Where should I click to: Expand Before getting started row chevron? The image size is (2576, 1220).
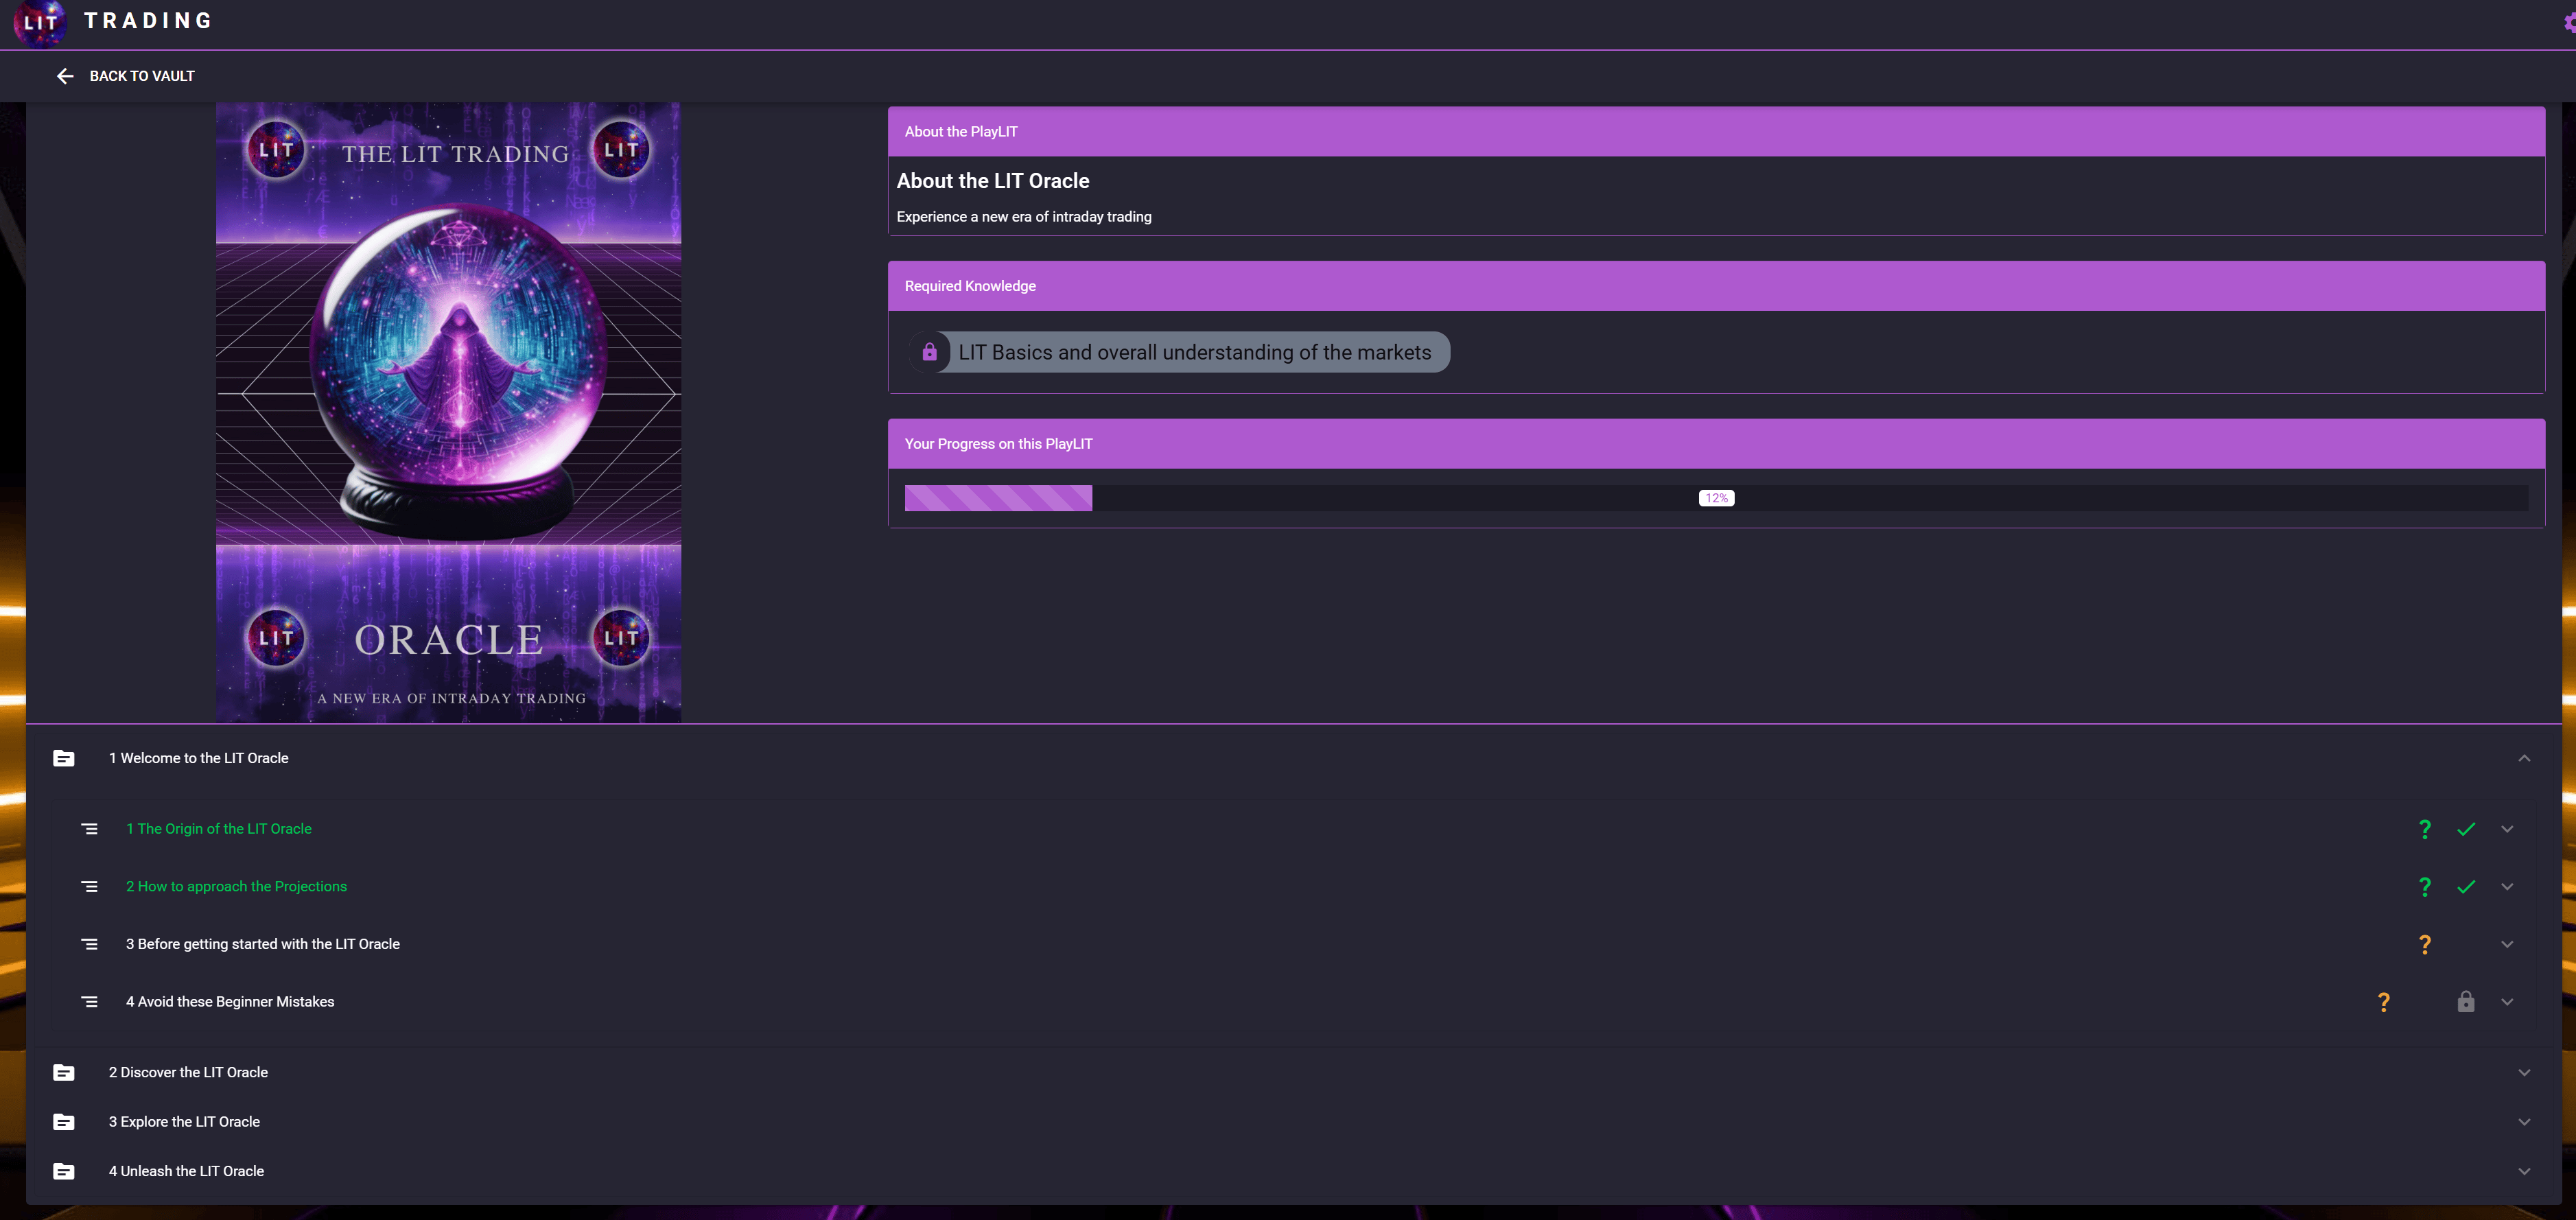[x=2507, y=944]
